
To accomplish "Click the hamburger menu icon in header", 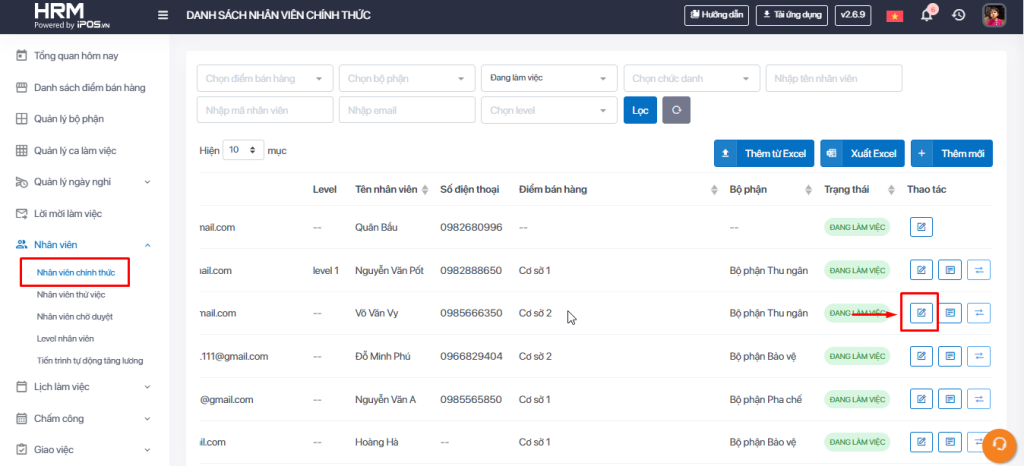I will pos(163,15).
